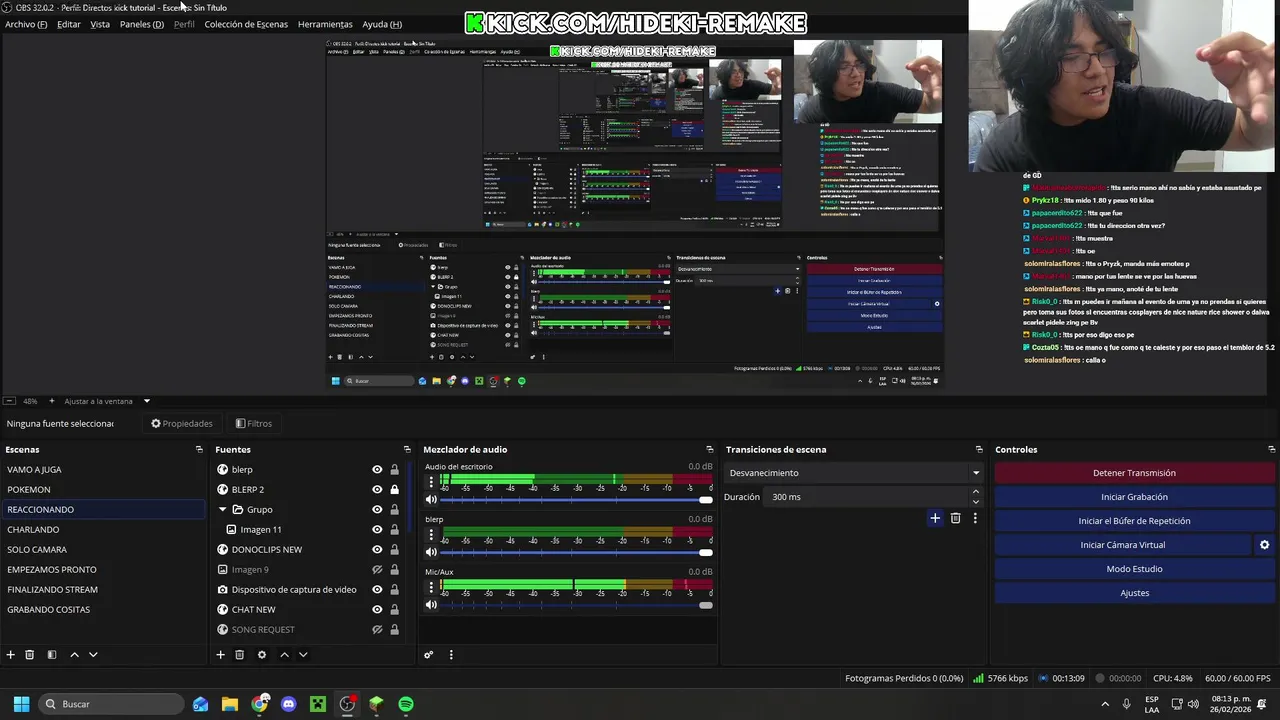This screenshot has width=1280, height=720.
Task: Mute Audio del escritorio speaker icon
Action: [x=431, y=500]
